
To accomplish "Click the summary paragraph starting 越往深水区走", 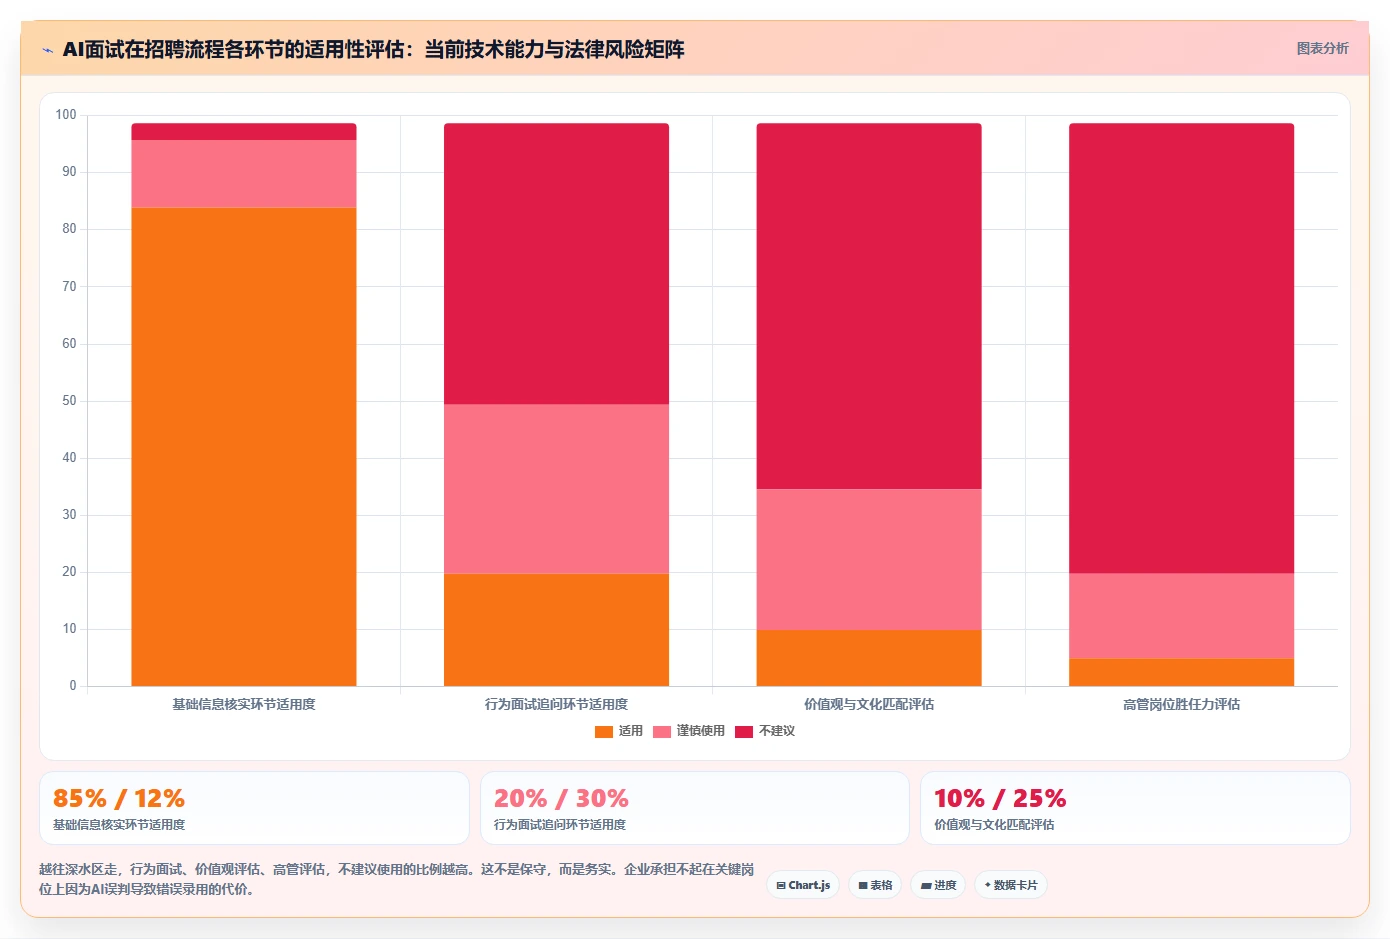I will 396,879.
